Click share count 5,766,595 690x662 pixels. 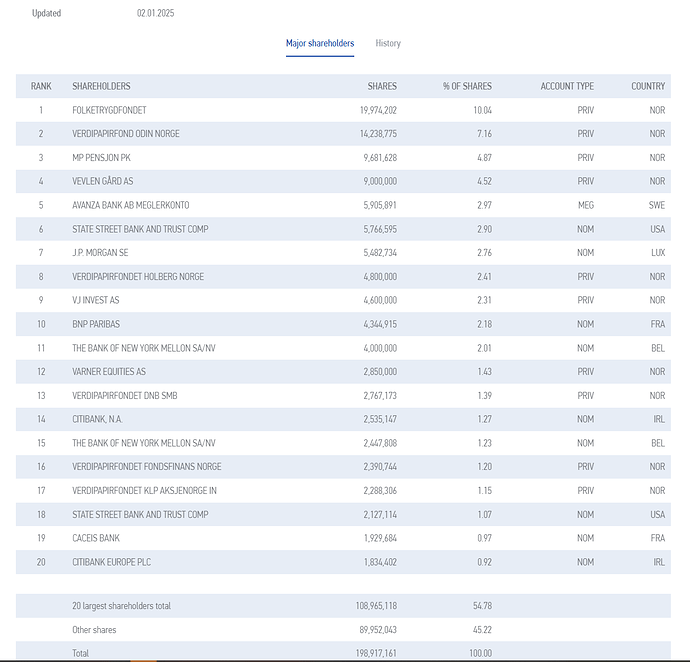[x=380, y=229]
